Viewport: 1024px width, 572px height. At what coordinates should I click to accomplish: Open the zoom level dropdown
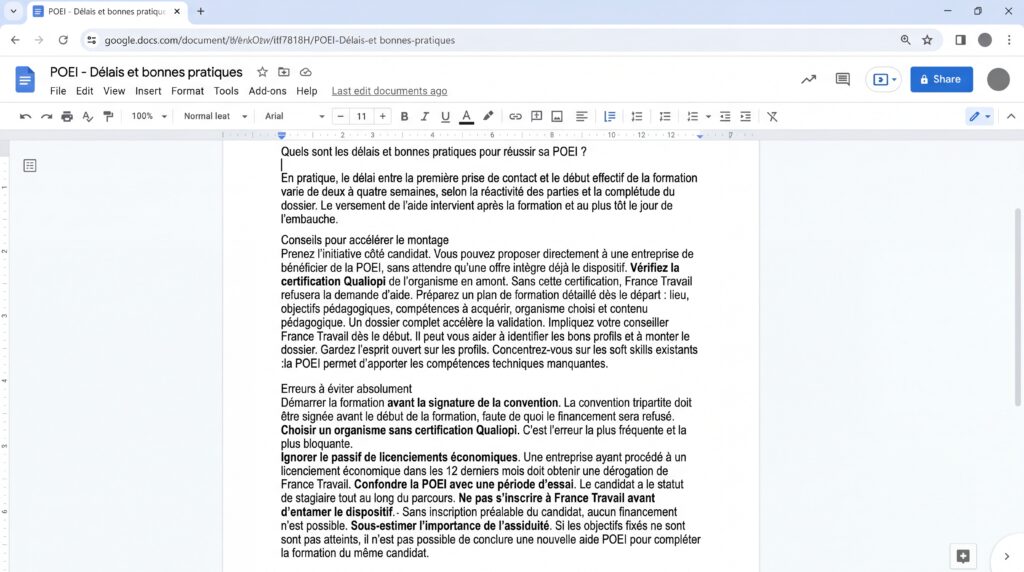[149, 116]
